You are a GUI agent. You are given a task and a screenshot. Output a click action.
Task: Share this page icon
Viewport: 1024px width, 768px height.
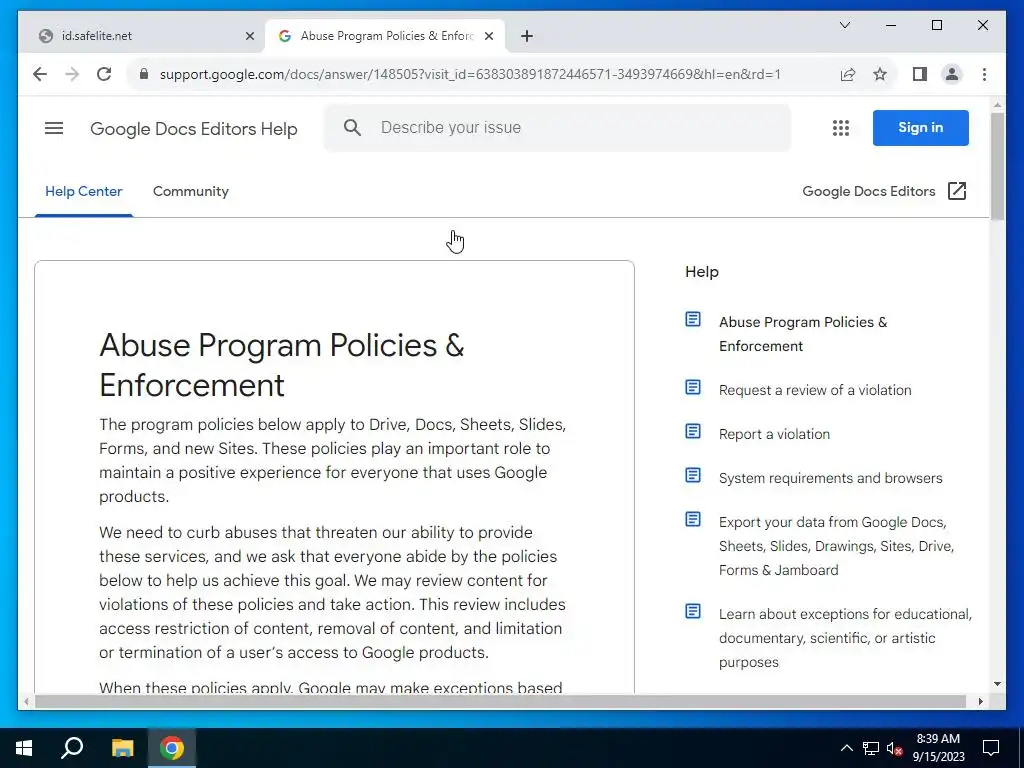pyautogui.click(x=848, y=74)
